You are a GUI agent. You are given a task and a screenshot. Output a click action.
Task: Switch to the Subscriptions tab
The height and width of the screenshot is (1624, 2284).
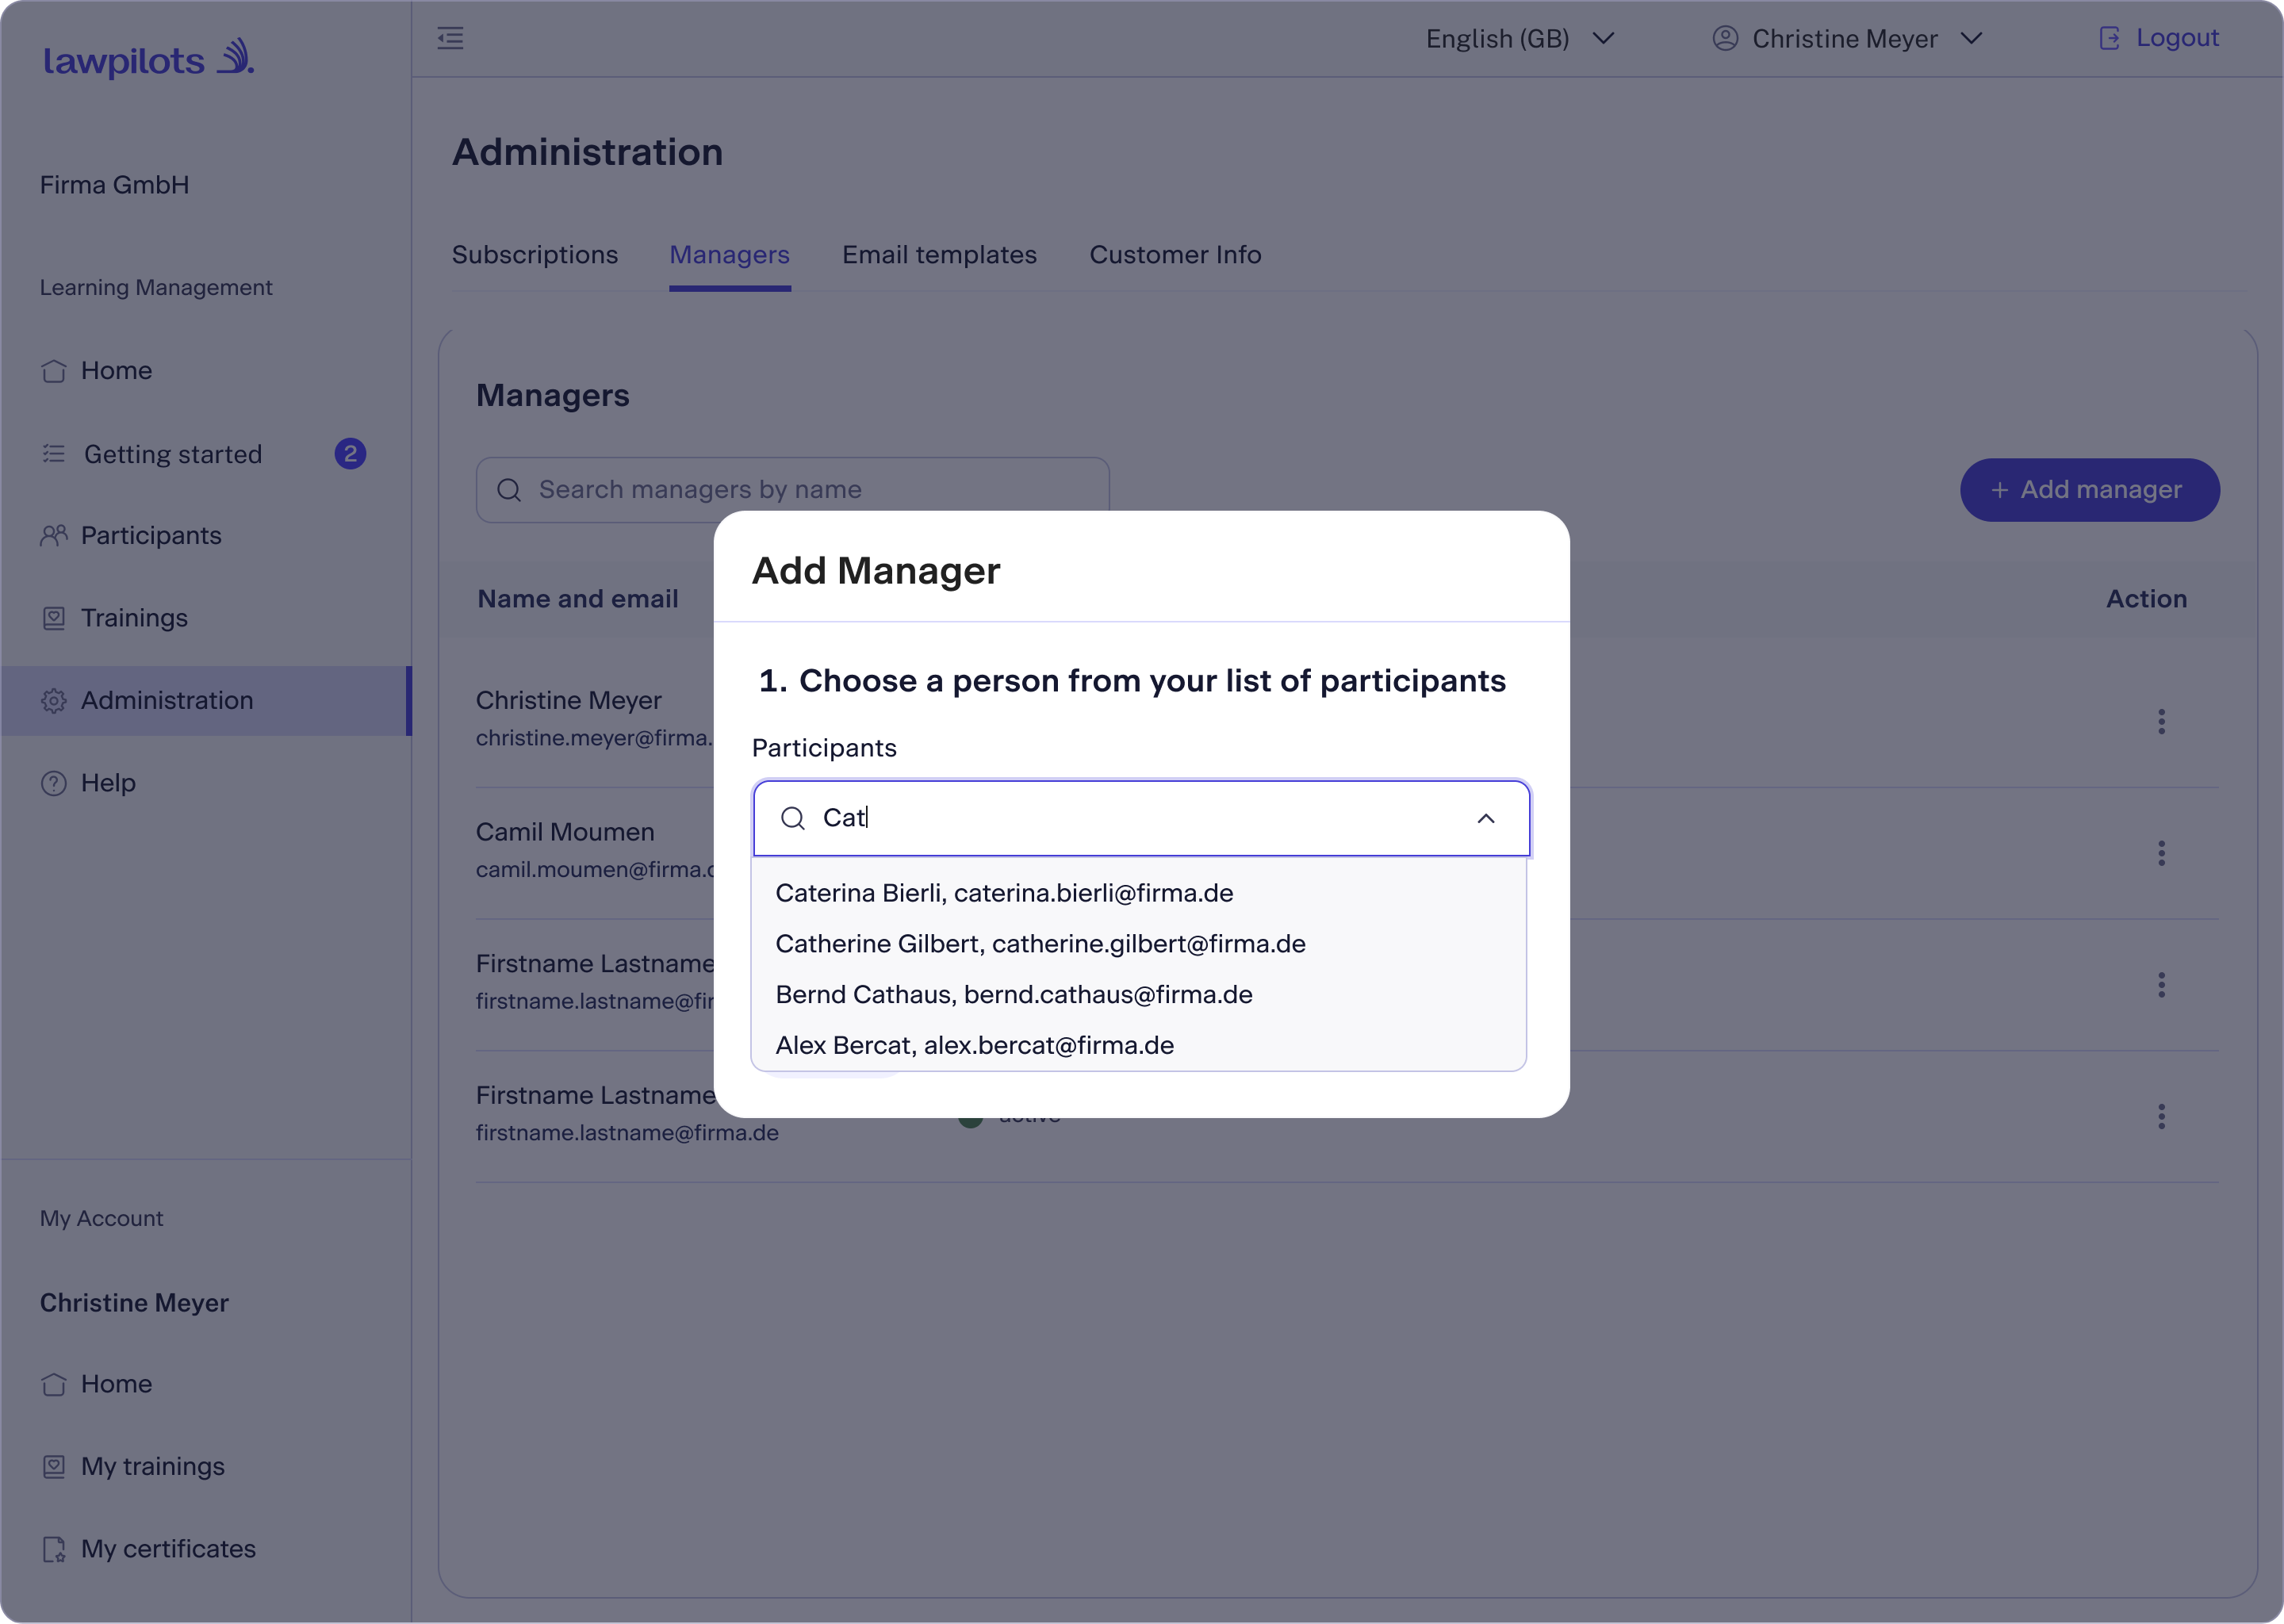click(535, 255)
